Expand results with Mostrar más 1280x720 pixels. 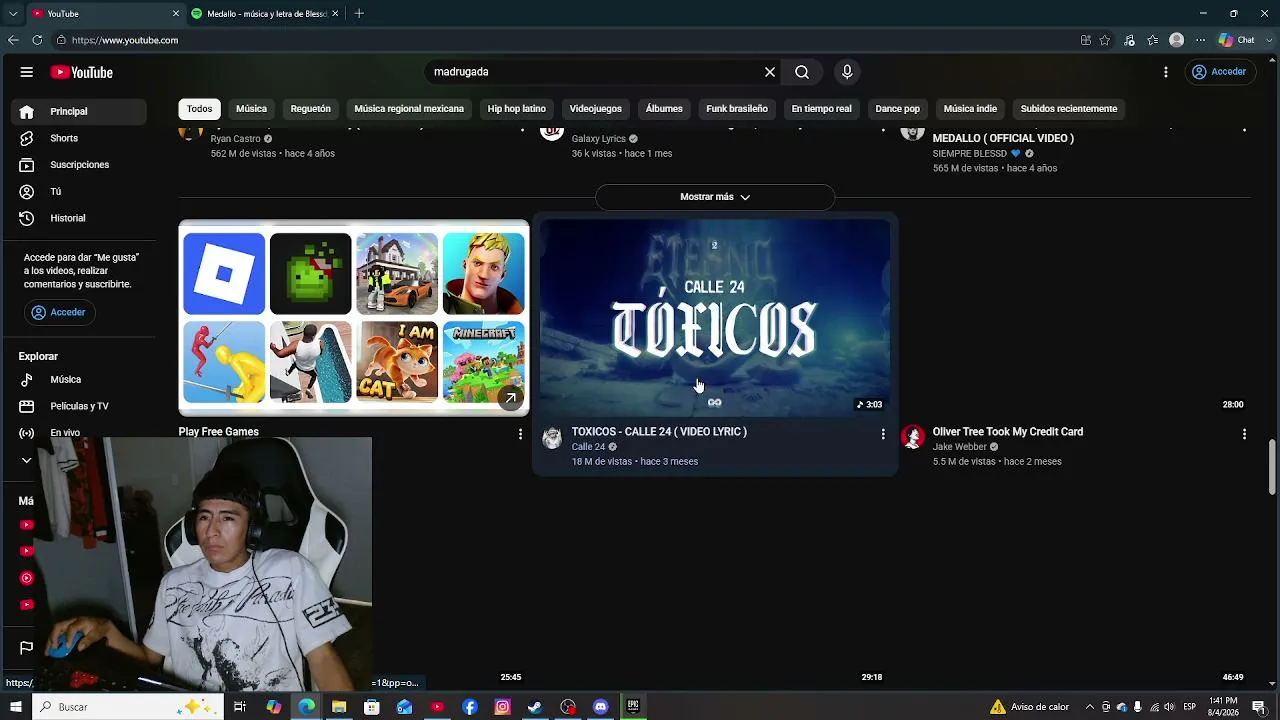(715, 197)
